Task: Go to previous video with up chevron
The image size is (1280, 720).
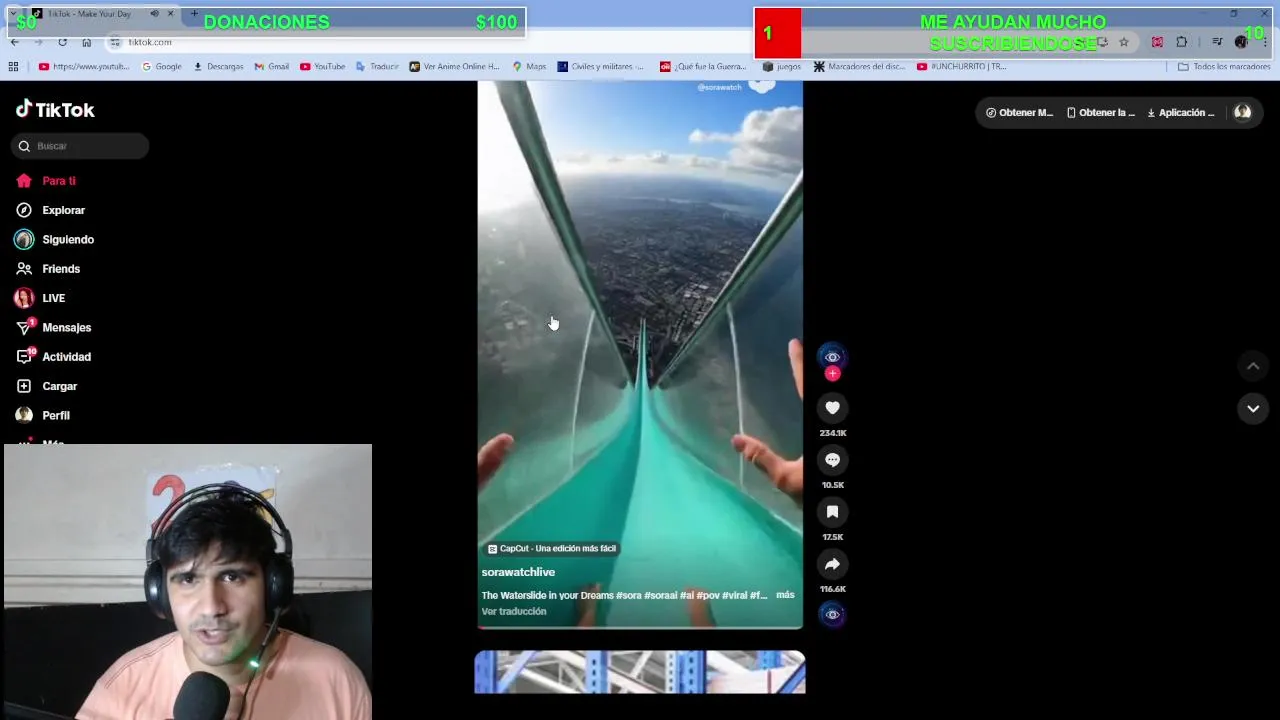Action: click(x=1253, y=366)
